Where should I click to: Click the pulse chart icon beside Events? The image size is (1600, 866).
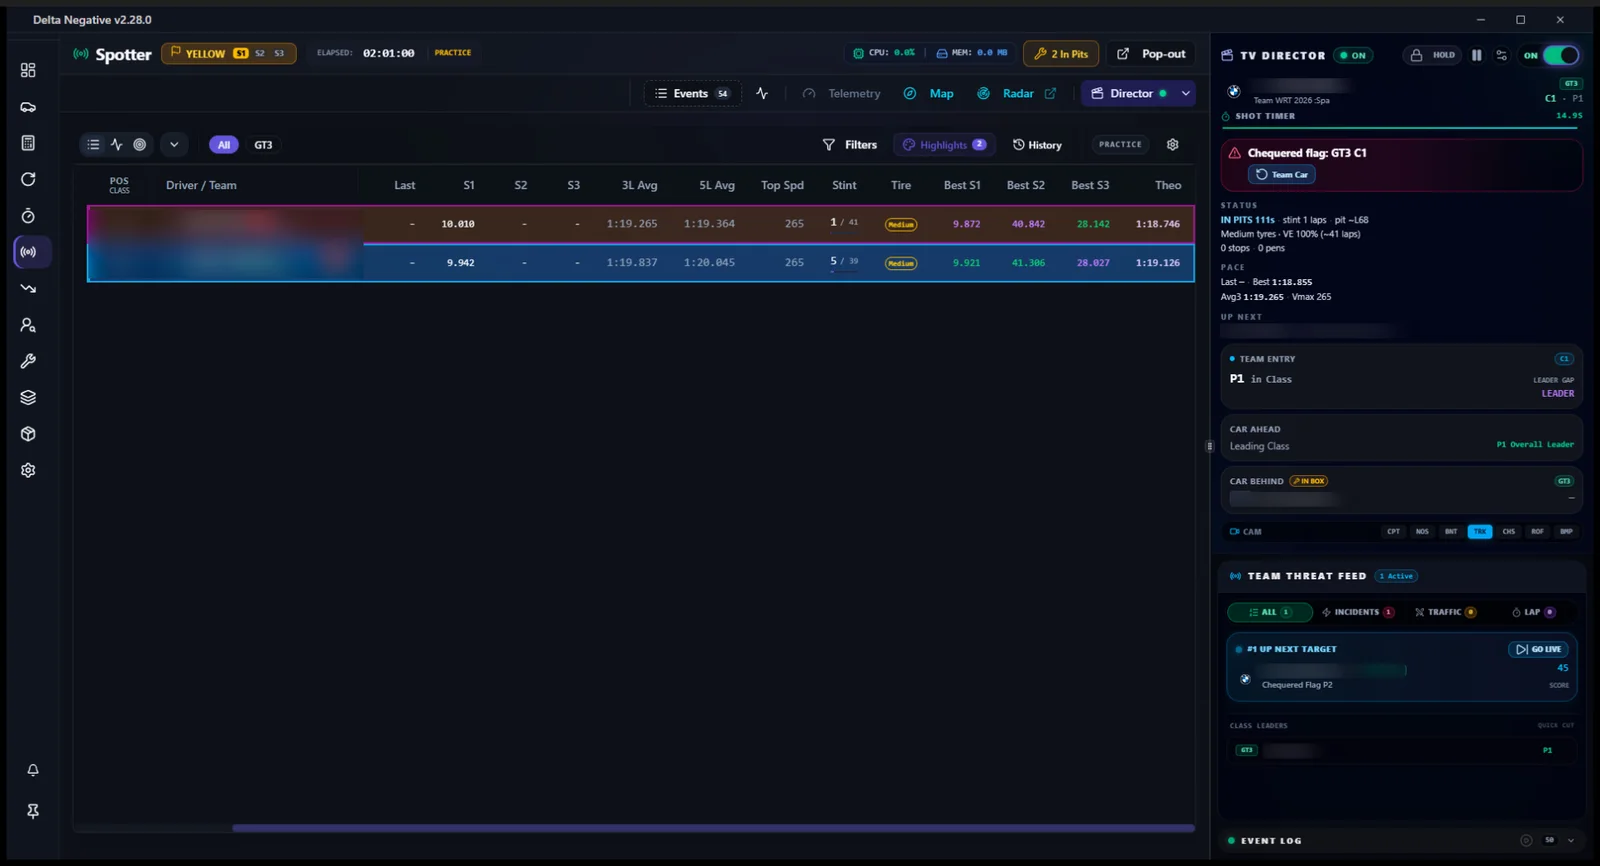coord(762,93)
